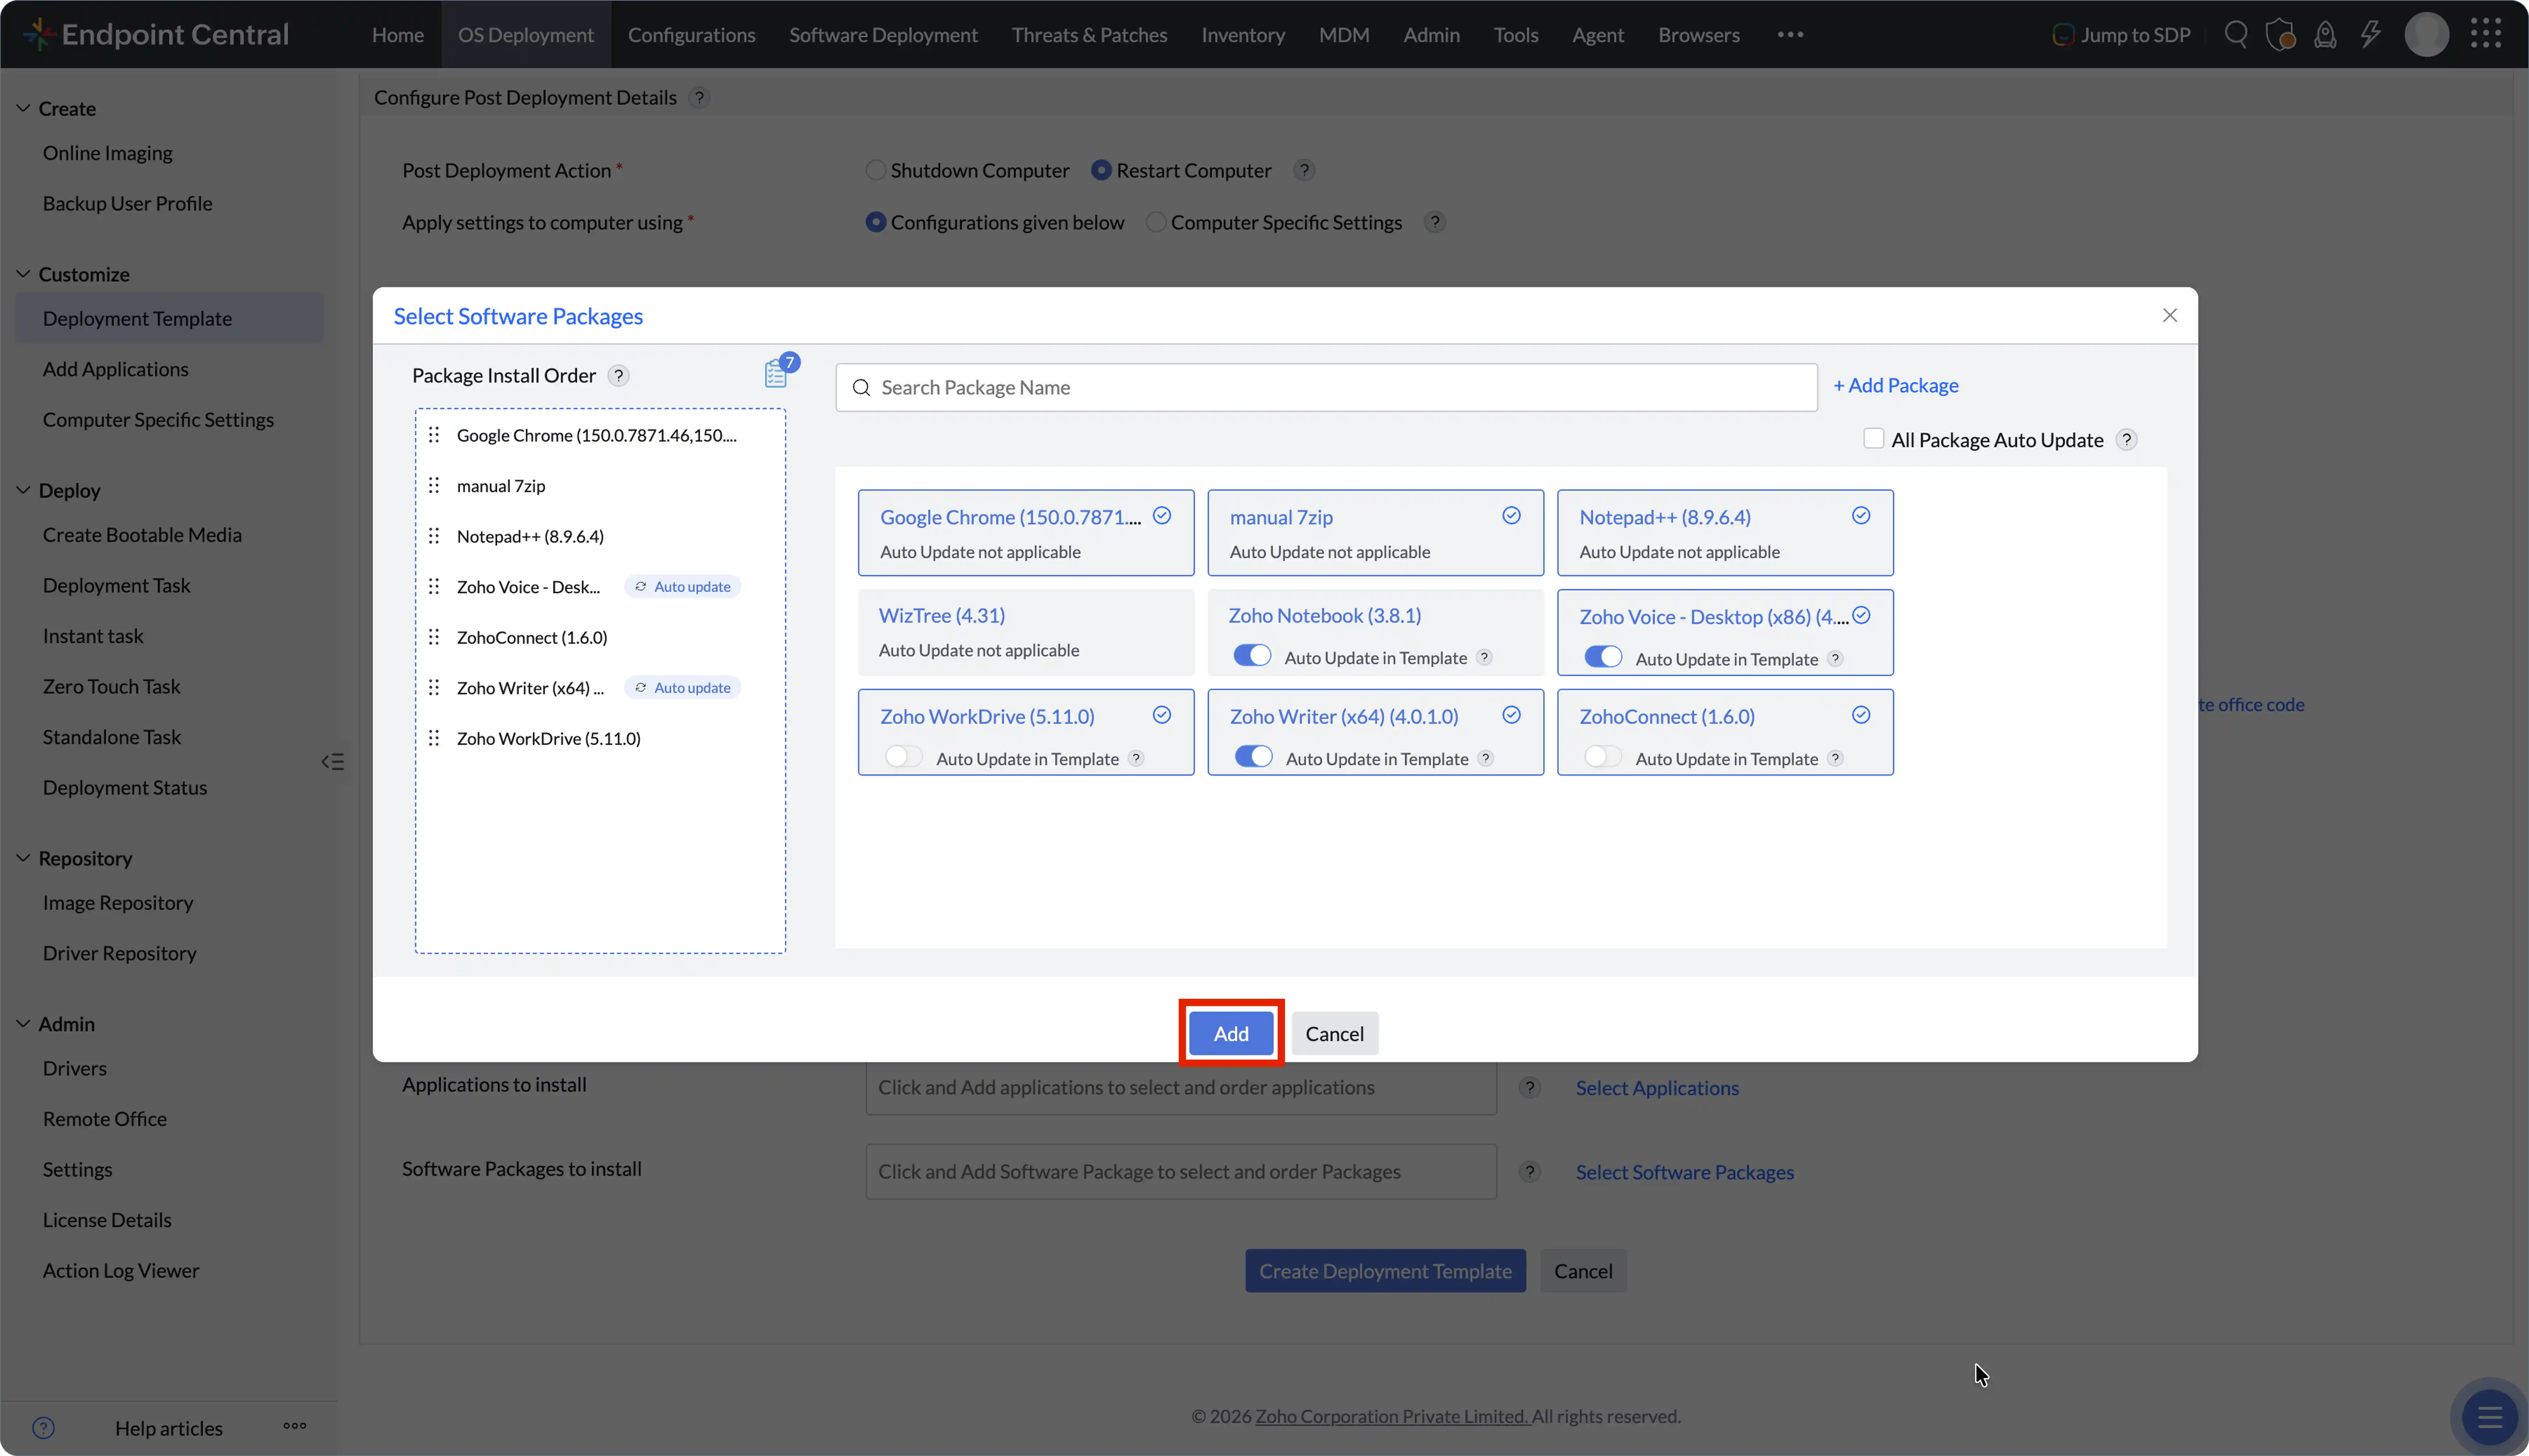The image size is (2529, 1456).
Task: Click the lightning quick actions icon
Action: click(x=2370, y=35)
